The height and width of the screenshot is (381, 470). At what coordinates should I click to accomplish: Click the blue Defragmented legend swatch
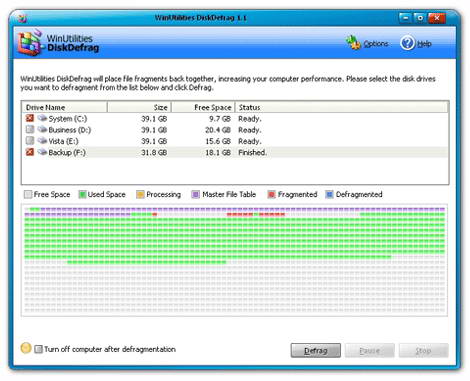[x=330, y=194]
